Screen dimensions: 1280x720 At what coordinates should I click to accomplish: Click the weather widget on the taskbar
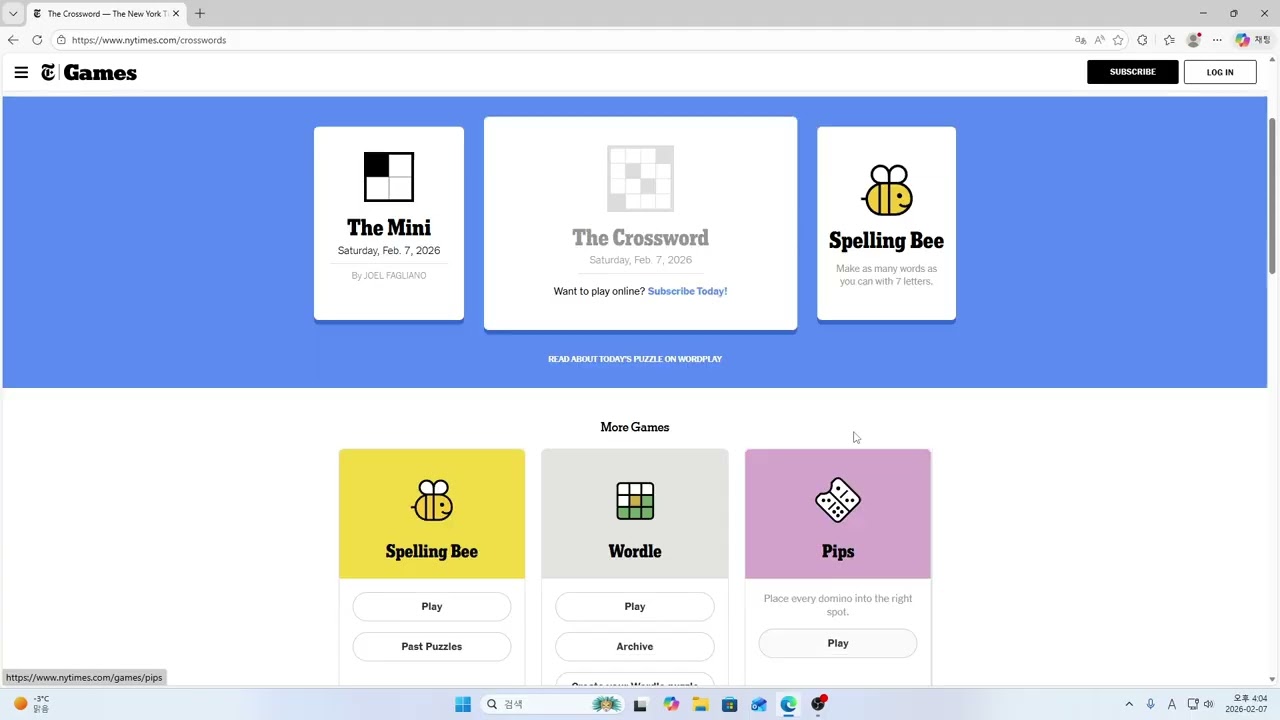[x=30, y=704]
